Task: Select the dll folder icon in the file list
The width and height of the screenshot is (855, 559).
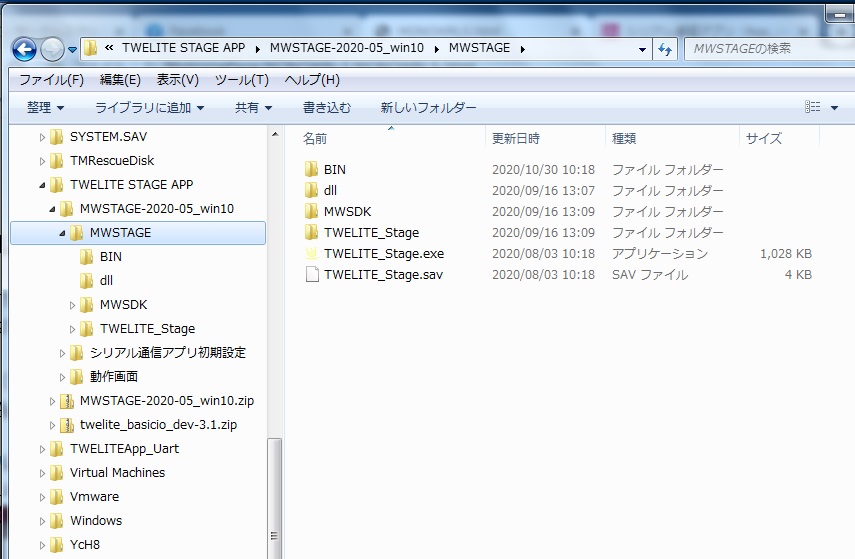Action: (x=311, y=190)
